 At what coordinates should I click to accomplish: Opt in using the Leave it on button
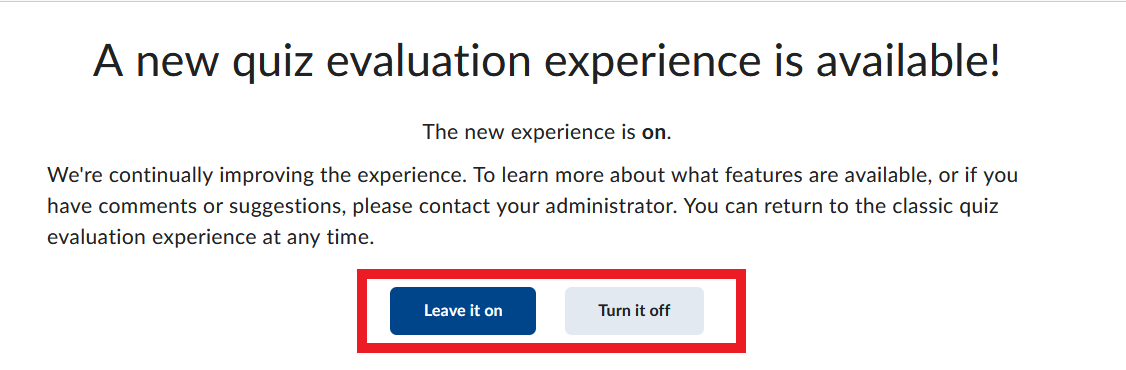462,311
